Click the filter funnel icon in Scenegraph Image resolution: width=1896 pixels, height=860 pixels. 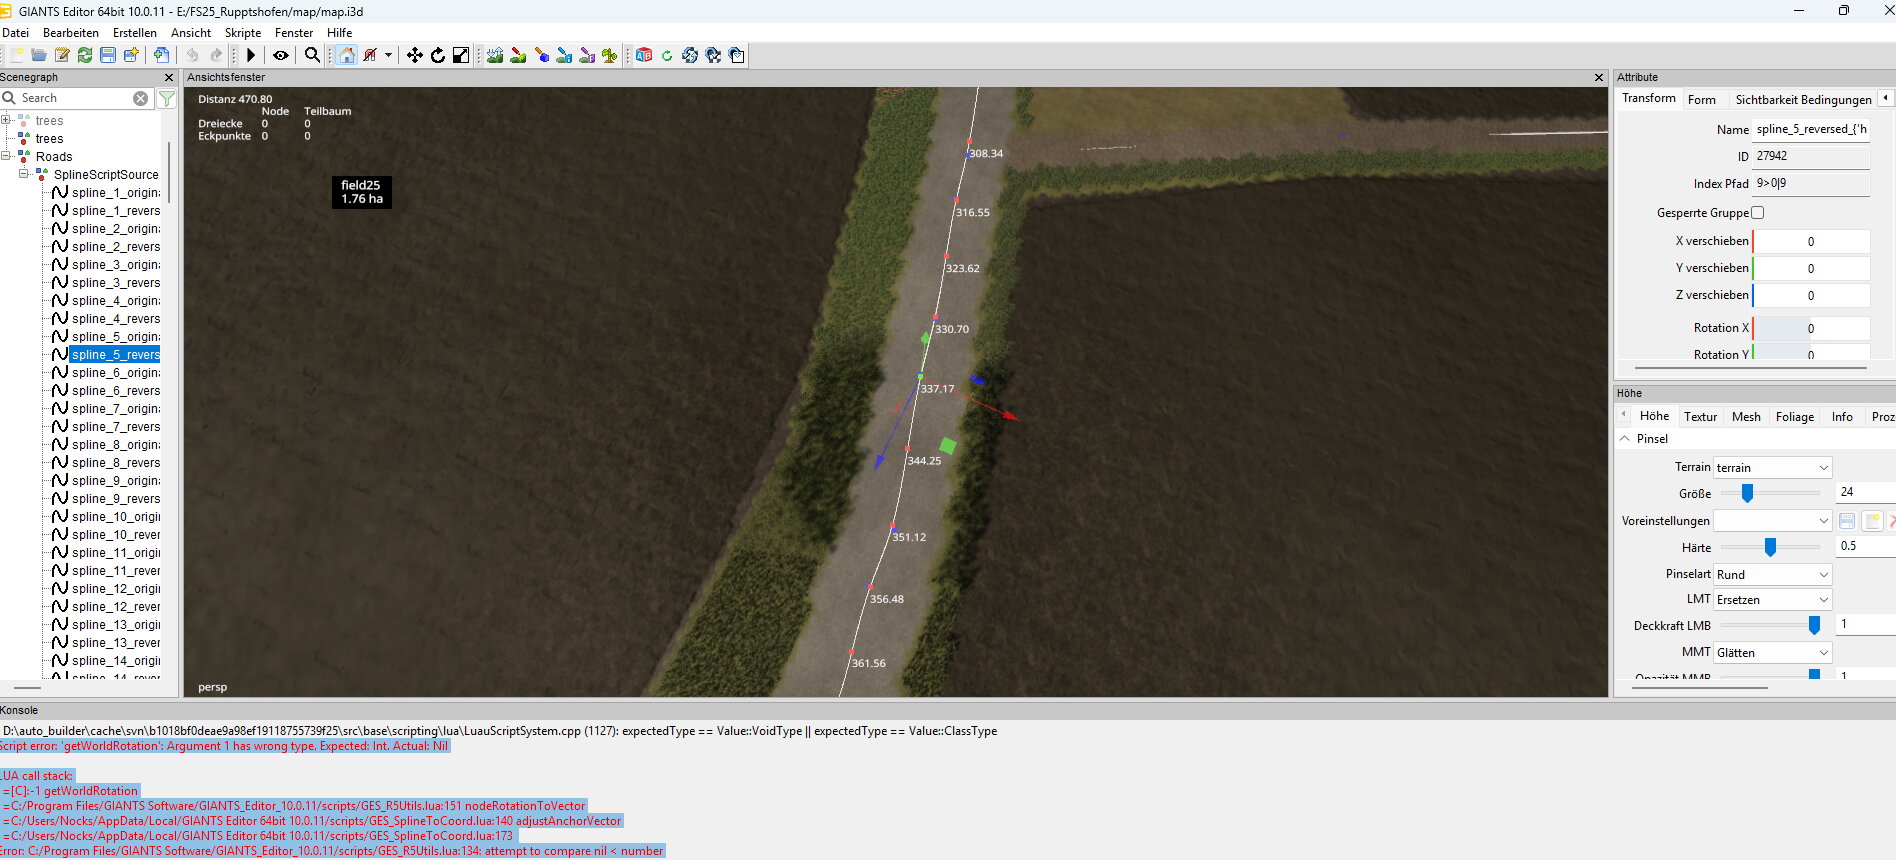click(167, 98)
